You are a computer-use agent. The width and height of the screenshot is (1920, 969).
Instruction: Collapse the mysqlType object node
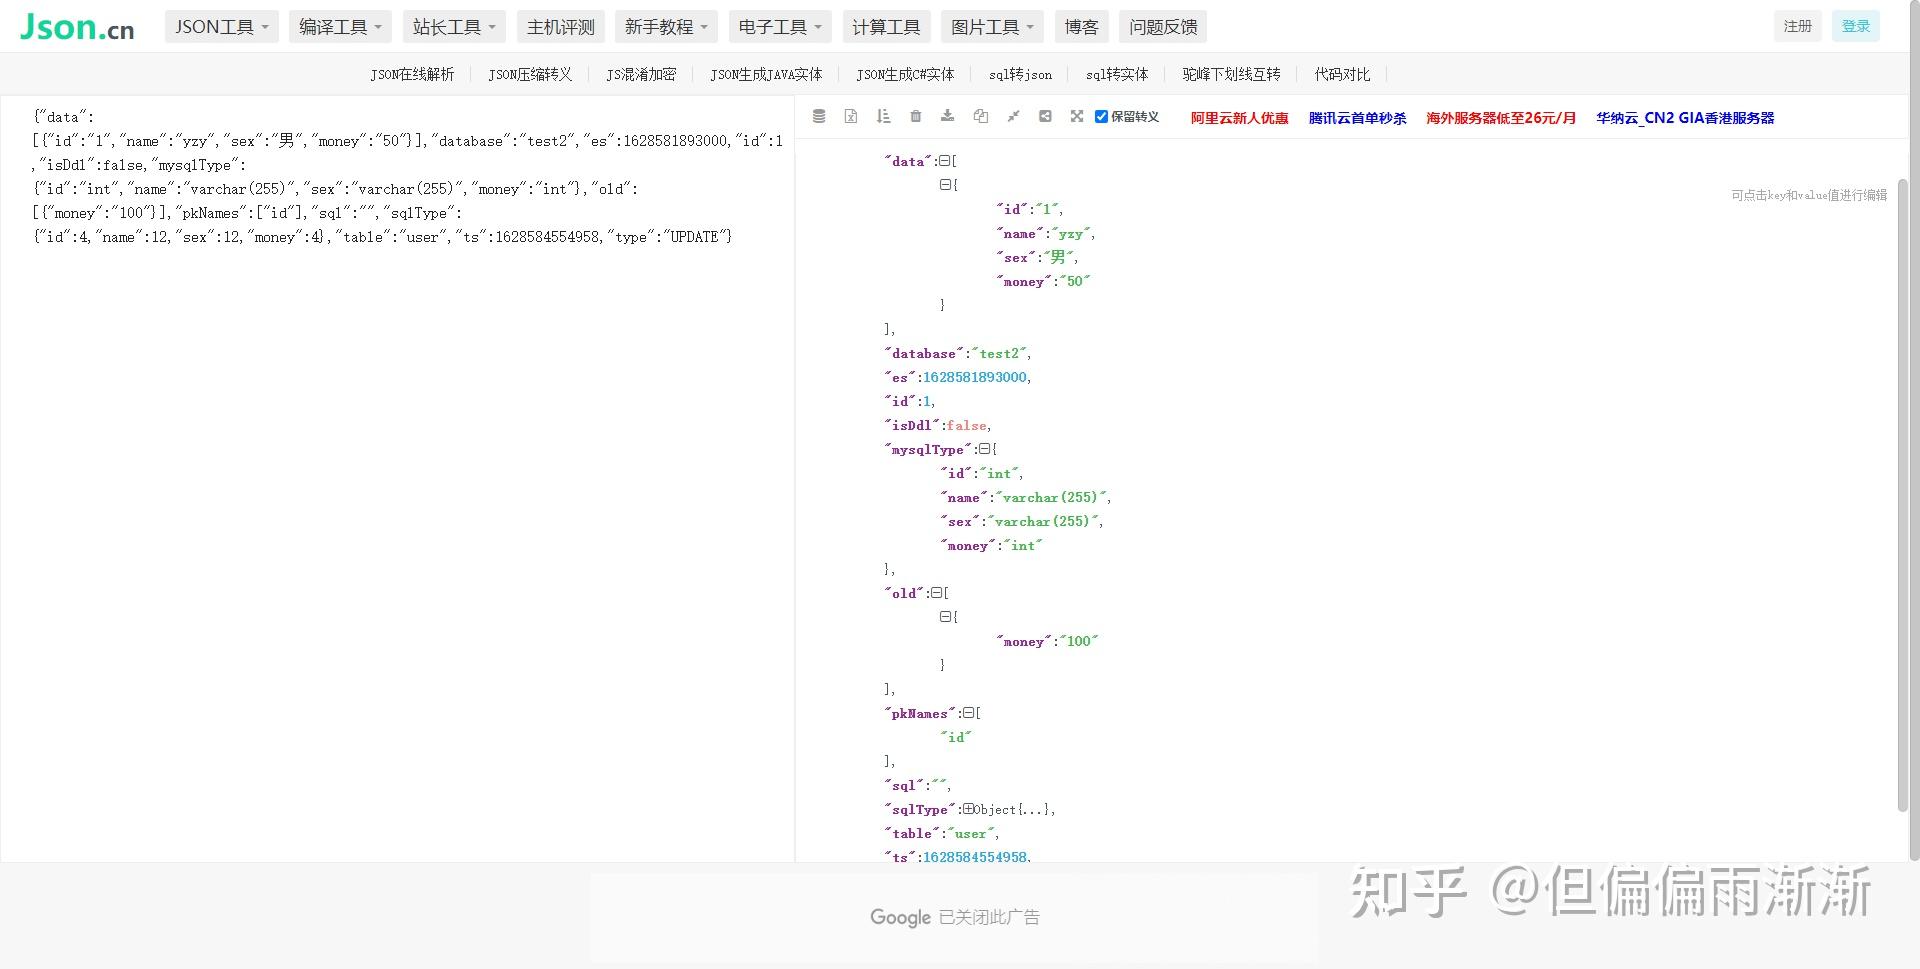point(985,449)
